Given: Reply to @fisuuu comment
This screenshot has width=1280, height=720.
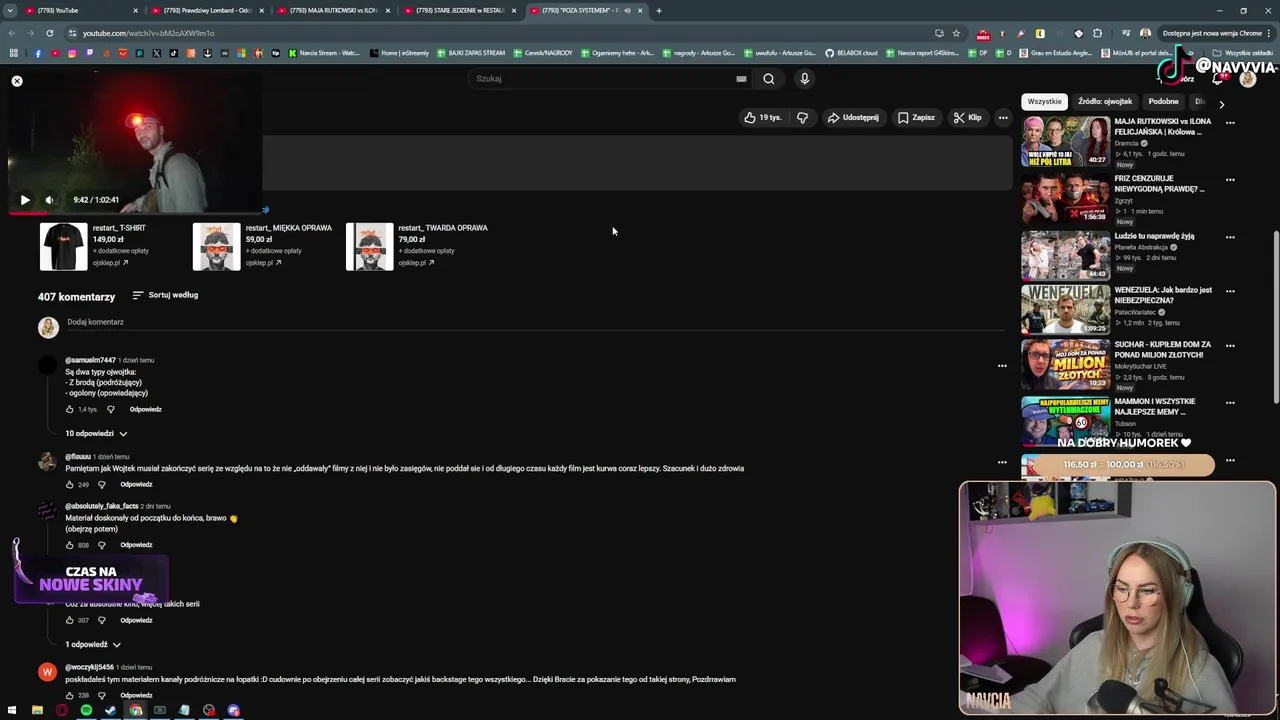Looking at the screenshot, I should coord(136,484).
